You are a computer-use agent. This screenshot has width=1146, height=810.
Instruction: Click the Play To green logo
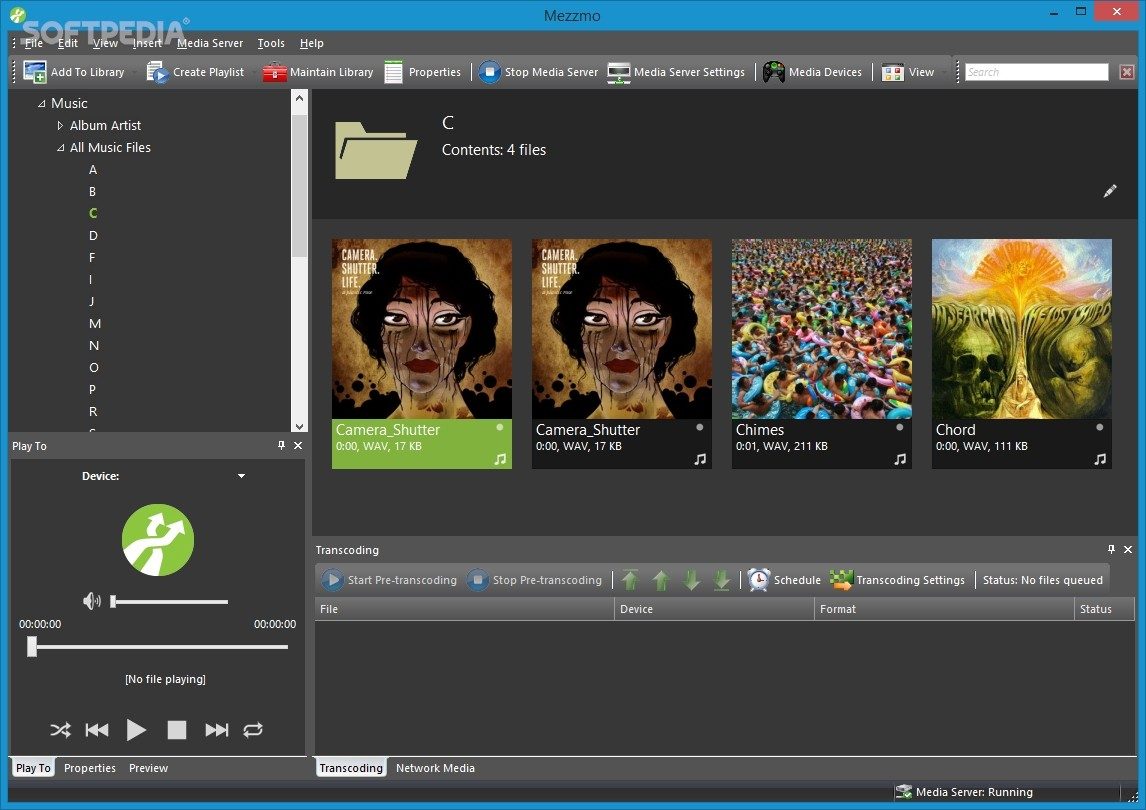pyautogui.click(x=158, y=540)
